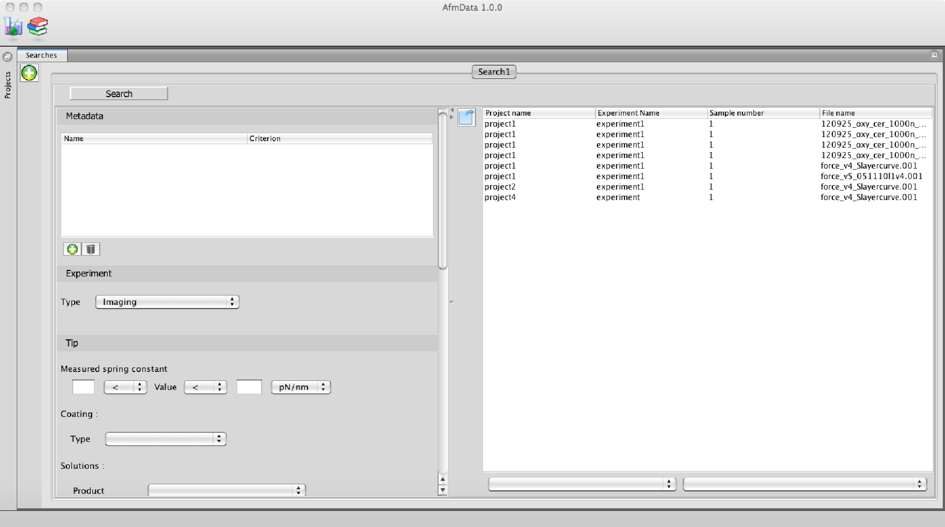Click the laboratory flasks toolbar icon
The width and height of the screenshot is (945, 527).
[x=14, y=26]
